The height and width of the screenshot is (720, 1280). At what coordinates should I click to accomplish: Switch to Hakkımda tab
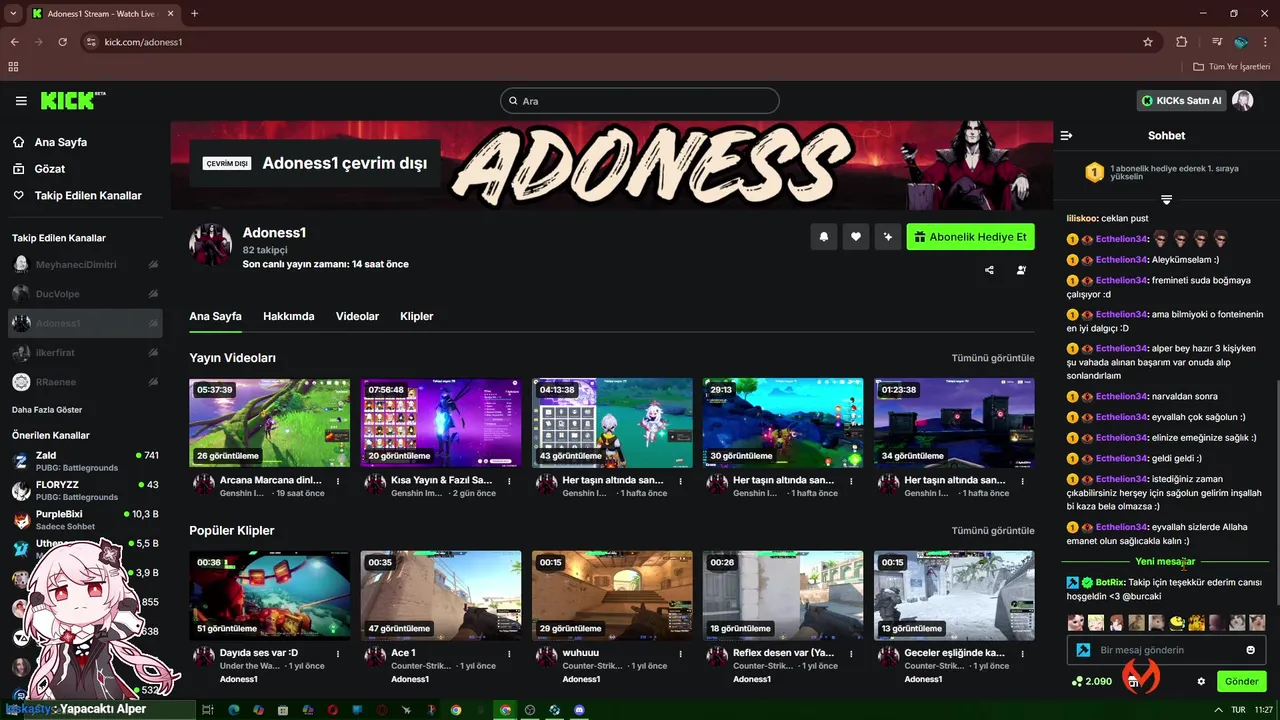(x=289, y=316)
